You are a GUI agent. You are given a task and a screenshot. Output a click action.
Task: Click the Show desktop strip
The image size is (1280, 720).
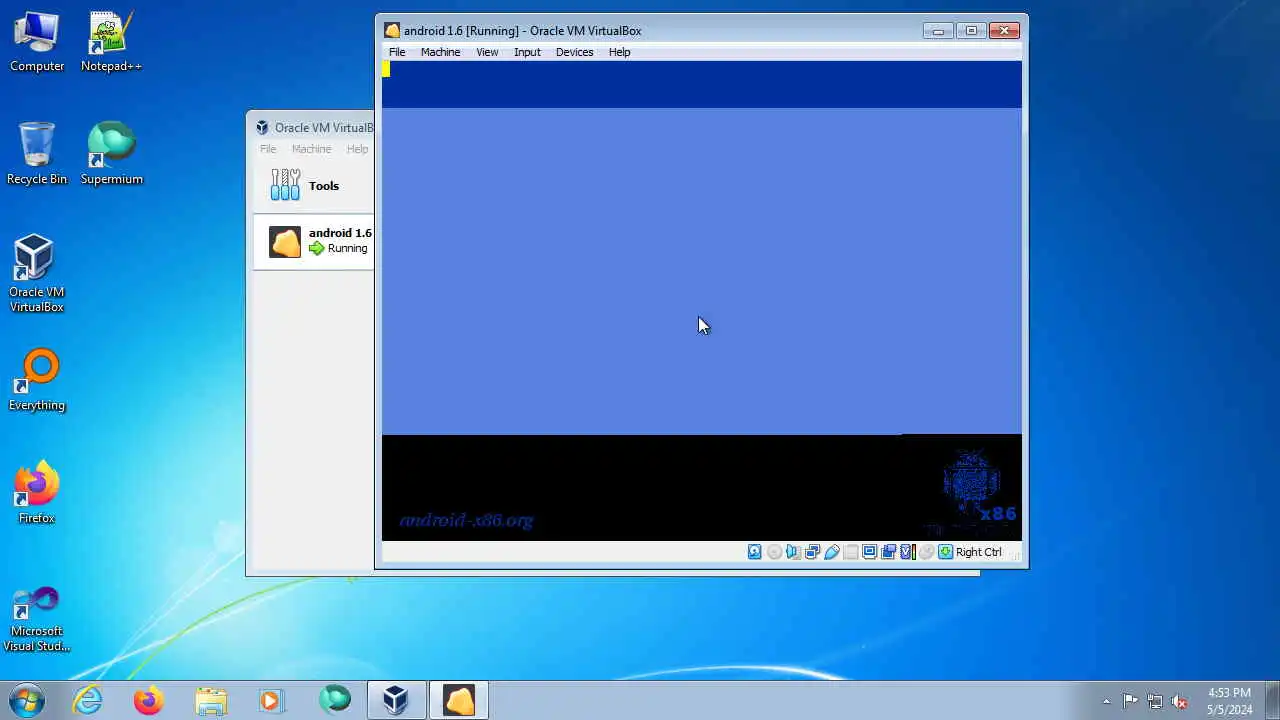(1272, 701)
